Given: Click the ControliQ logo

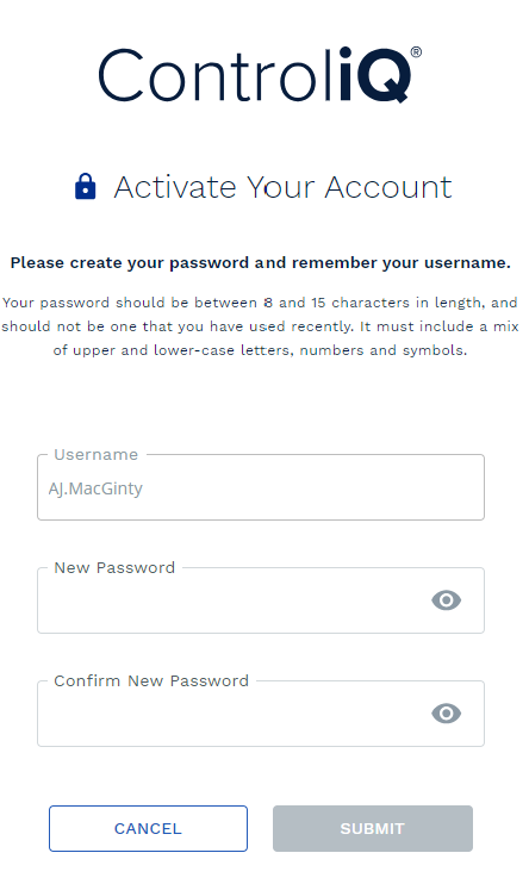Looking at the screenshot, I should [260, 75].
